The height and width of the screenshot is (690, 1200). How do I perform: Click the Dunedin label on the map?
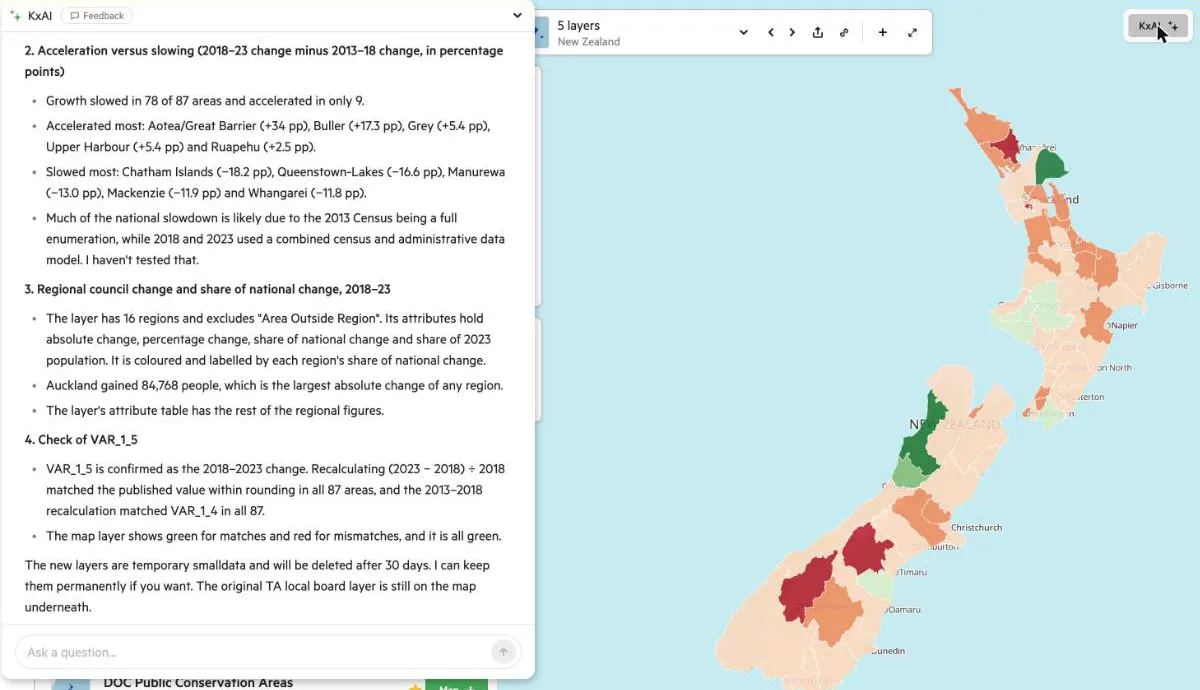(888, 651)
